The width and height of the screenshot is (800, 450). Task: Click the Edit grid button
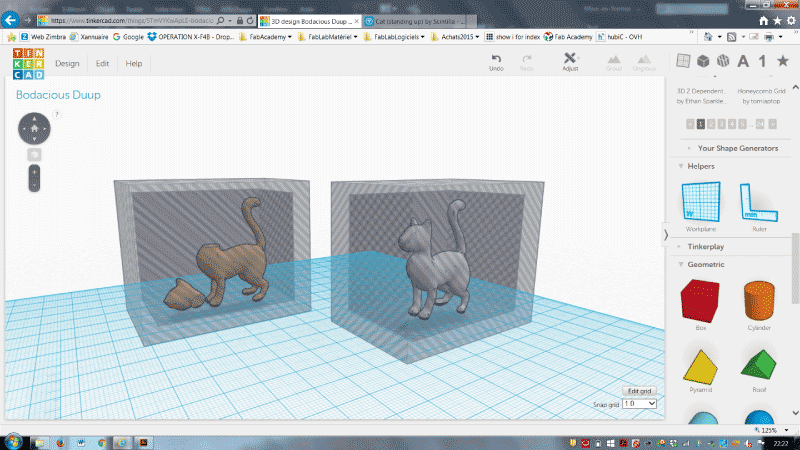point(639,391)
